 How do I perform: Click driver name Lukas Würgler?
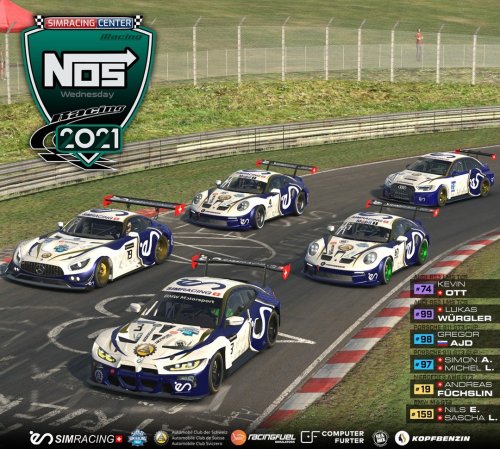tap(465, 314)
